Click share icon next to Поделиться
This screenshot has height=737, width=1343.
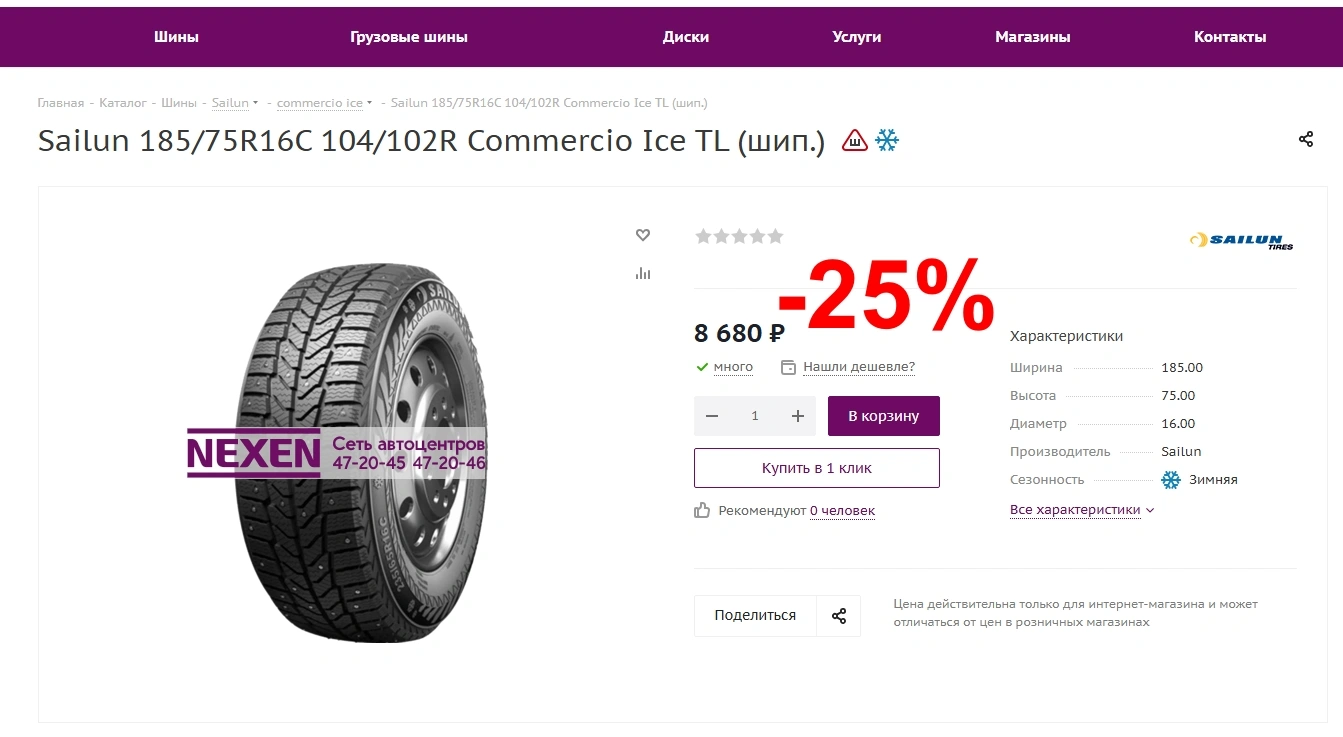(x=839, y=616)
